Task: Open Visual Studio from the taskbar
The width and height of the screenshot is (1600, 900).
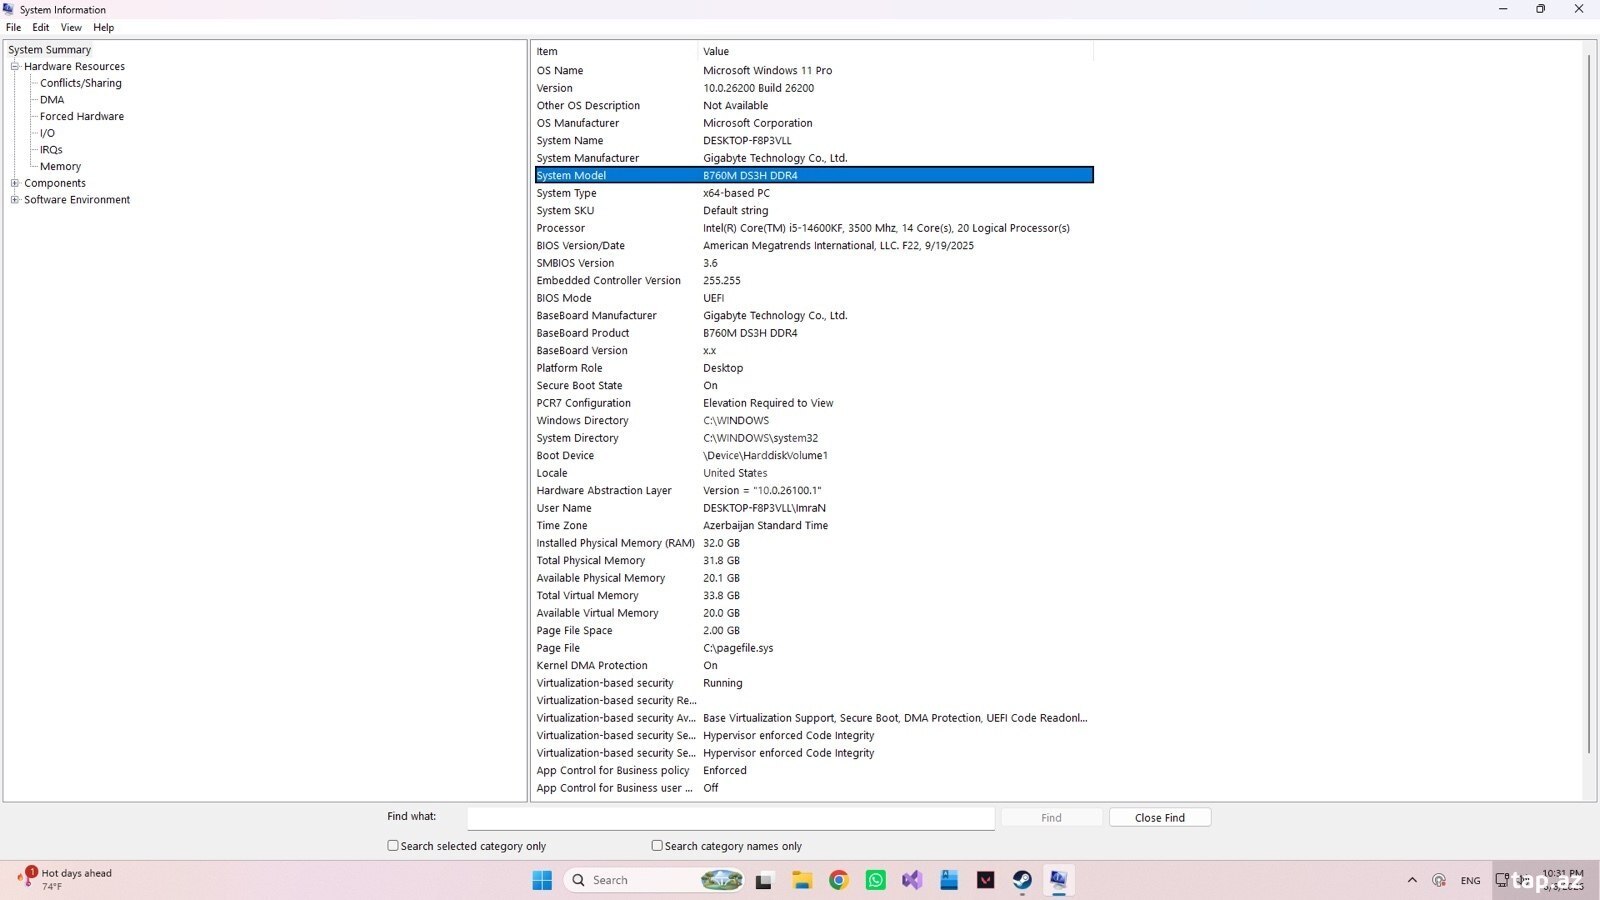Action: click(x=912, y=880)
